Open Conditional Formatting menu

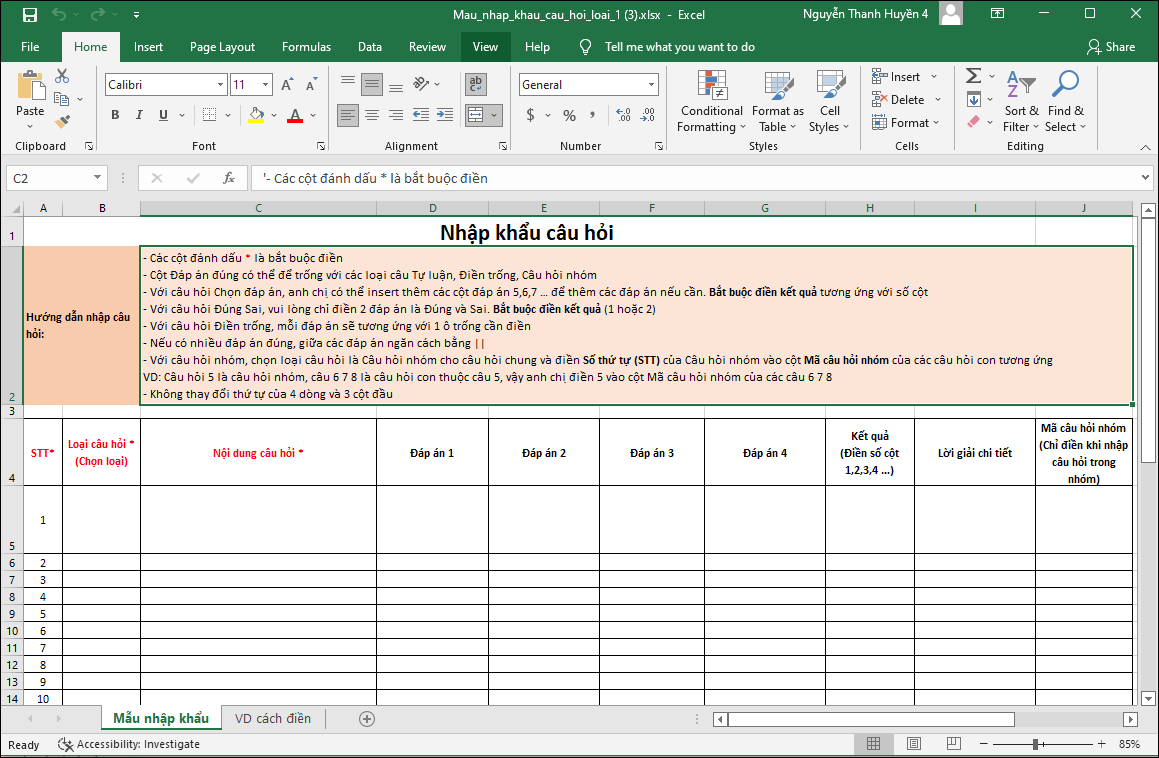[x=711, y=102]
